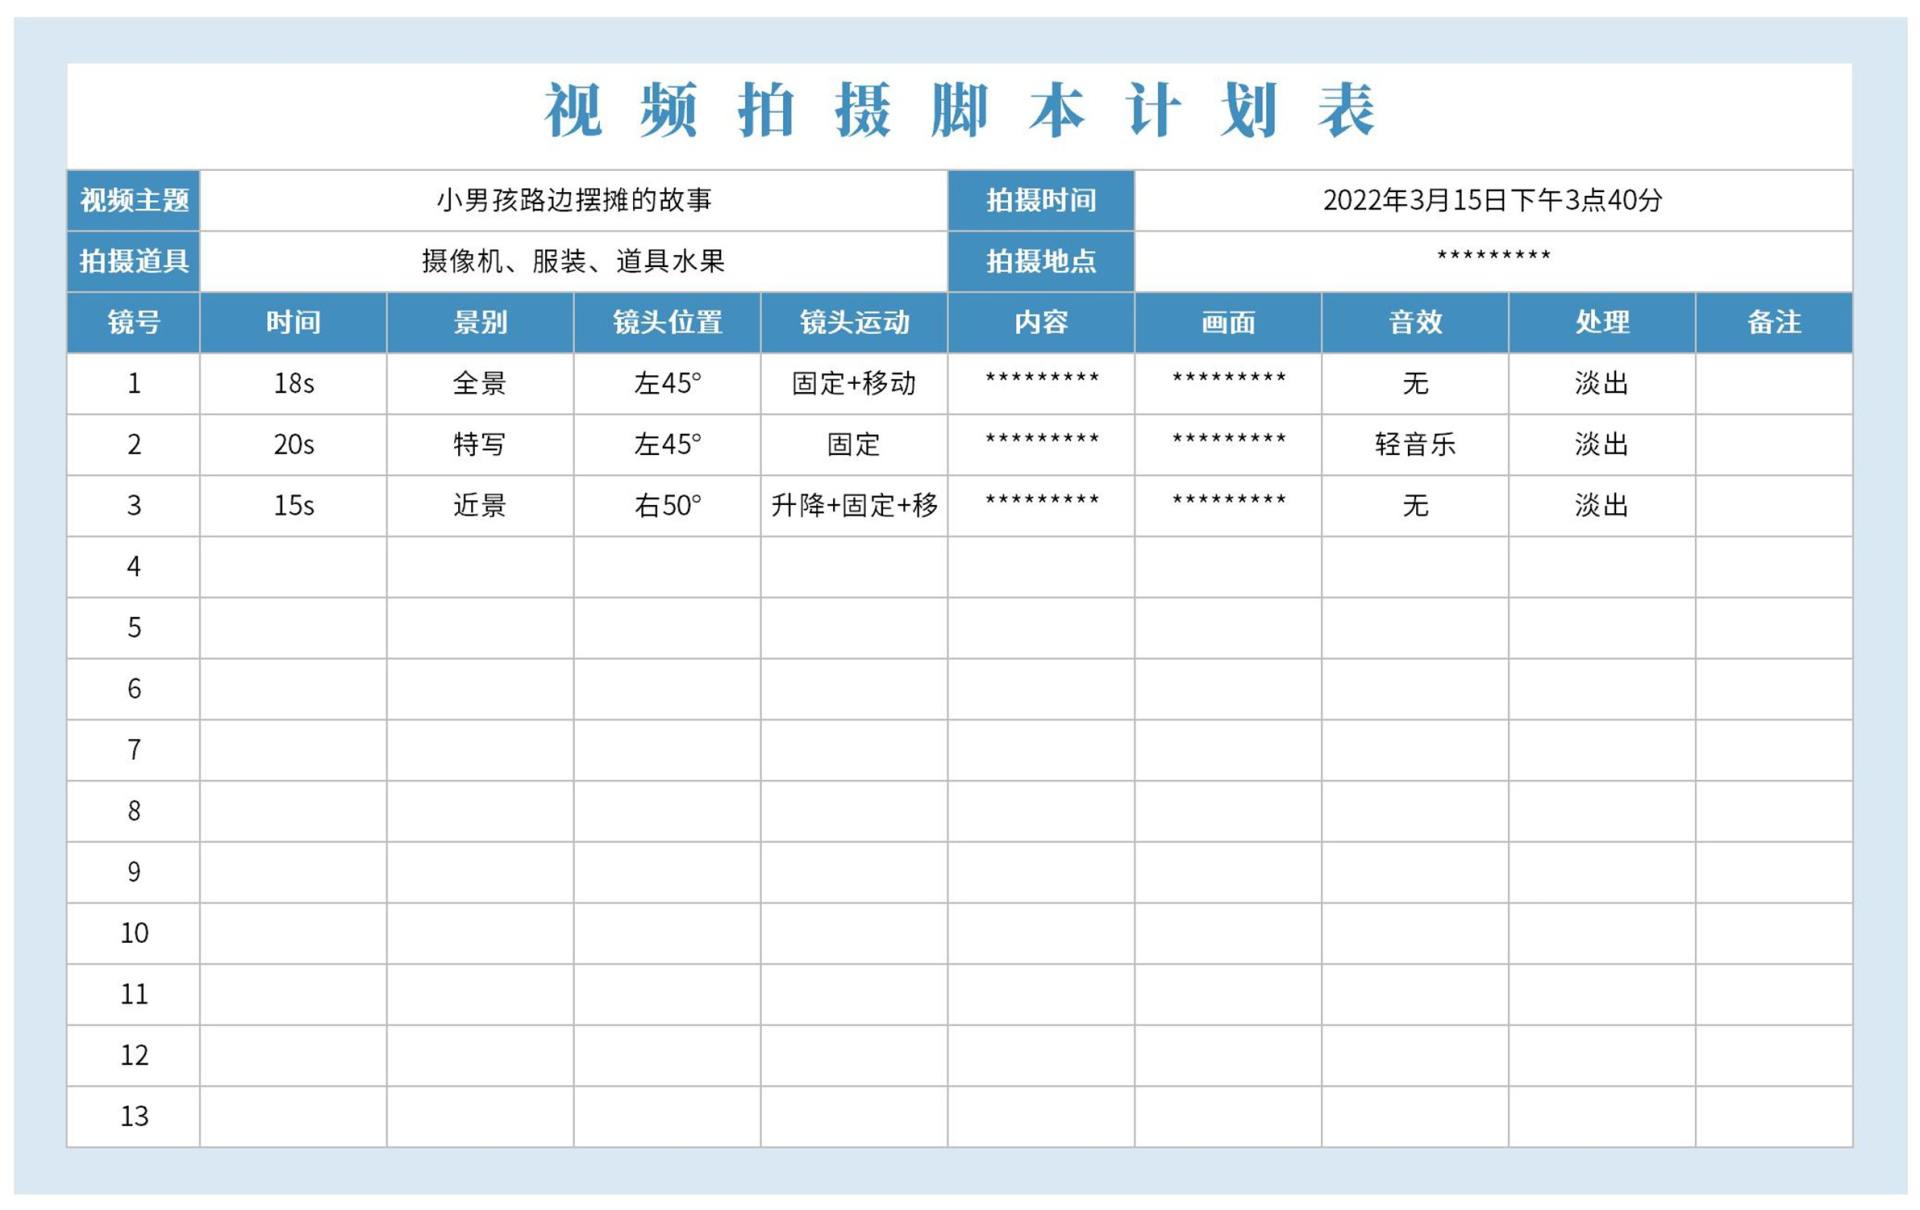Select shot number 11 cell
This screenshot has height=1210, width=1920.
[x=133, y=994]
